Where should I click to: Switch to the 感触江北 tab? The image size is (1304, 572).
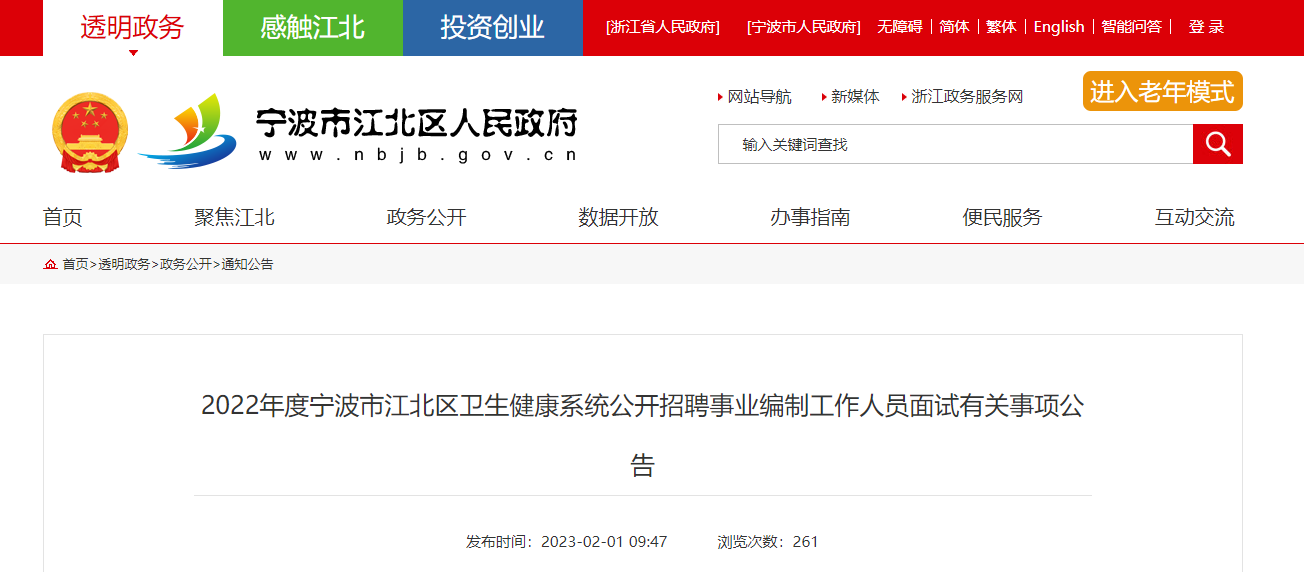313,28
